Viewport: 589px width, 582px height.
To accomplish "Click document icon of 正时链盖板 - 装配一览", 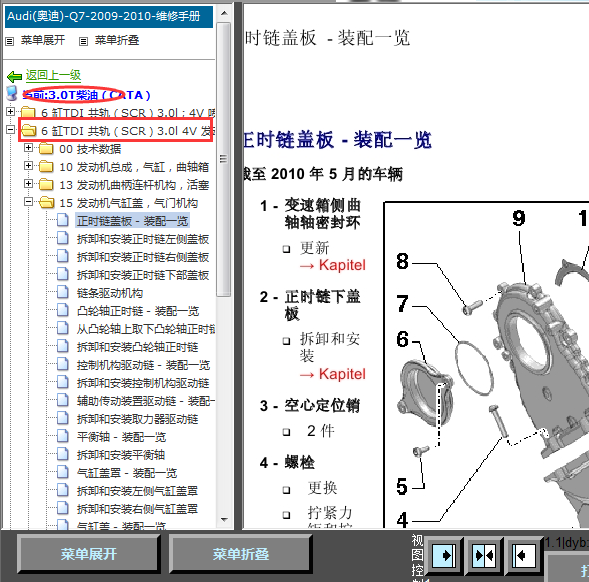I will pyautogui.click(x=63, y=221).
